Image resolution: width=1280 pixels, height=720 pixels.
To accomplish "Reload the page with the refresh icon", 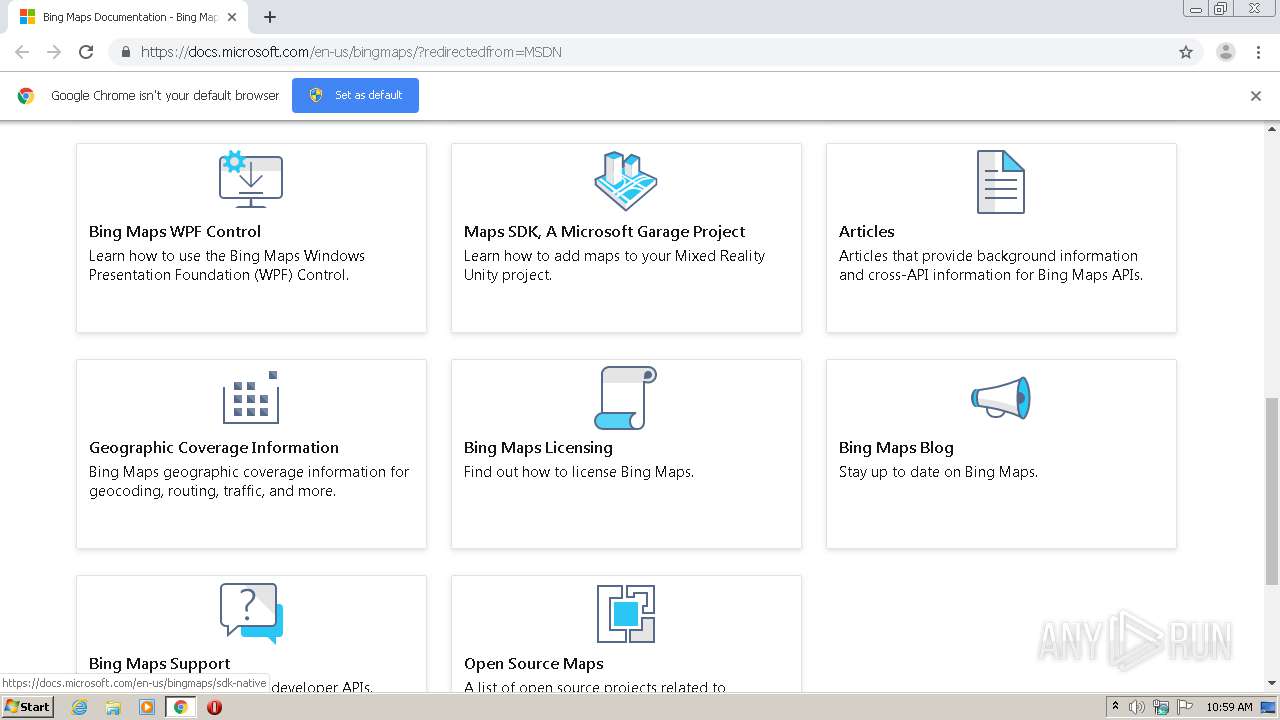I will point(86,52).
